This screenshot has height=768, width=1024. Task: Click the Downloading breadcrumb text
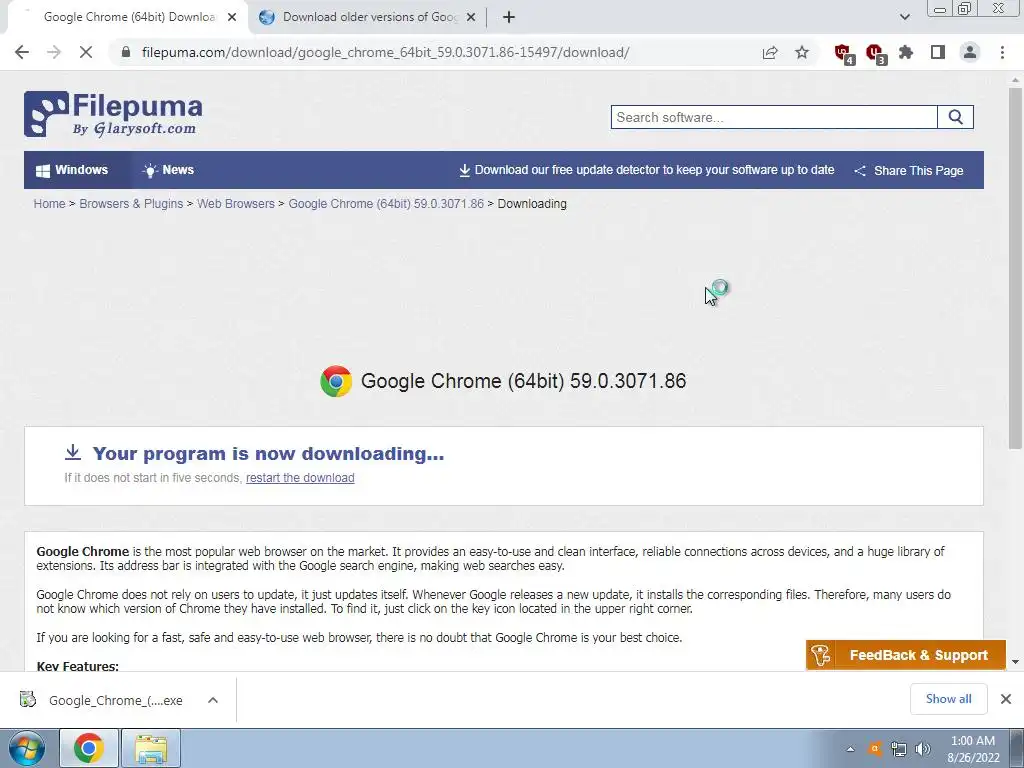[x=532, y=204]
